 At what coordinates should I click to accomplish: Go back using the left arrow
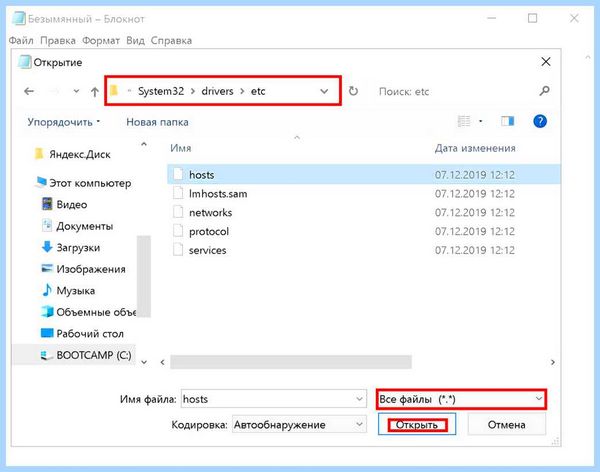29,91
